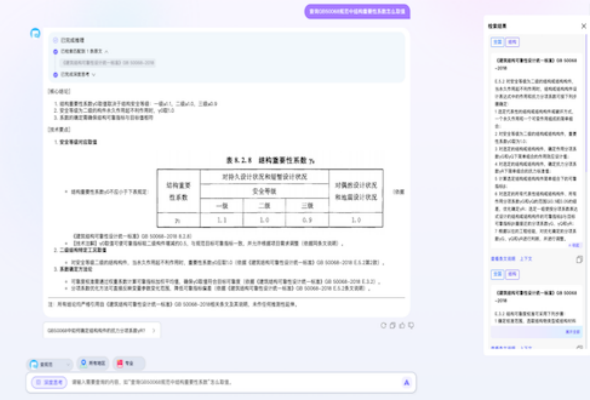
Task: Click the user query message bubble
Action: (x=357, y=12)
